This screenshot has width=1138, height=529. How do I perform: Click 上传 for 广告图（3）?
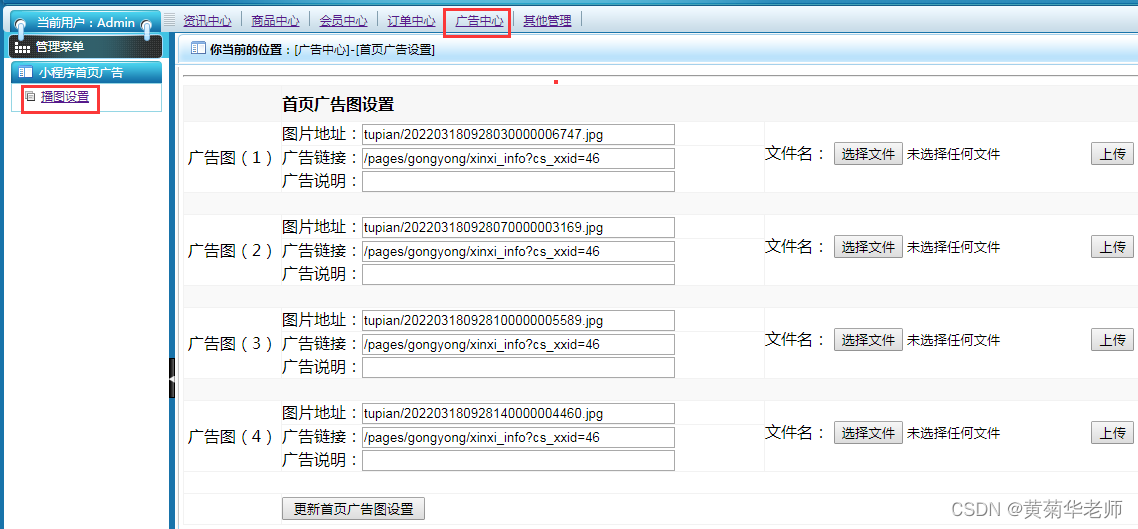click(1113, 340)
